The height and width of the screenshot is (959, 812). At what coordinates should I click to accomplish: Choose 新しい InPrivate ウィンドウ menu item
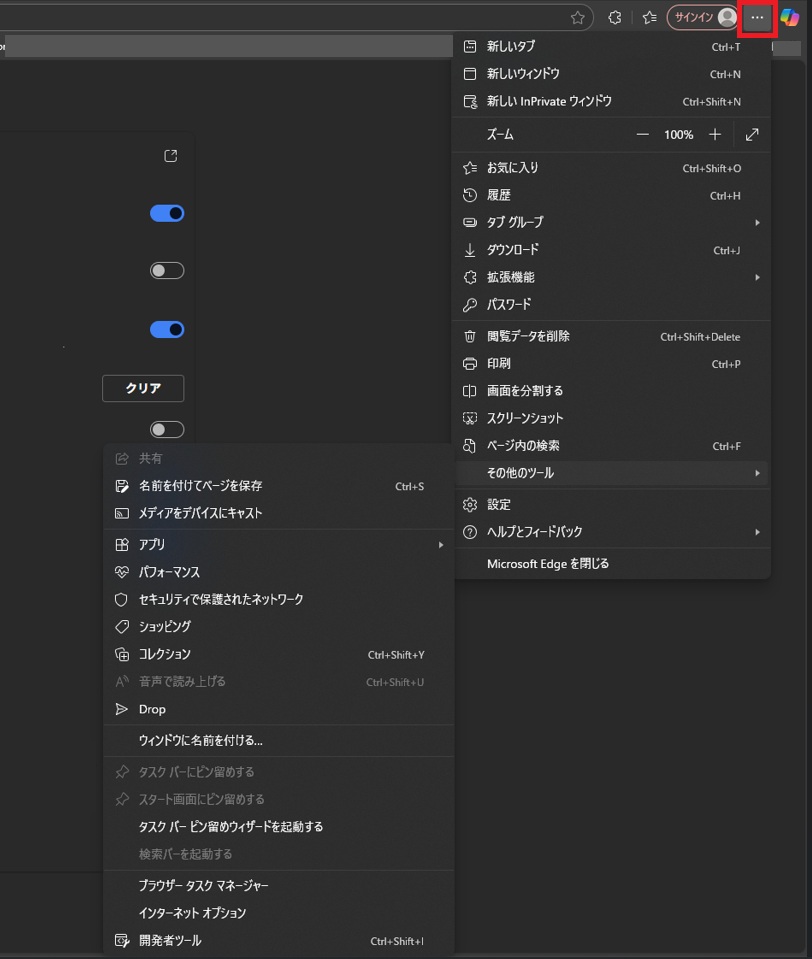tap(549, 101)
